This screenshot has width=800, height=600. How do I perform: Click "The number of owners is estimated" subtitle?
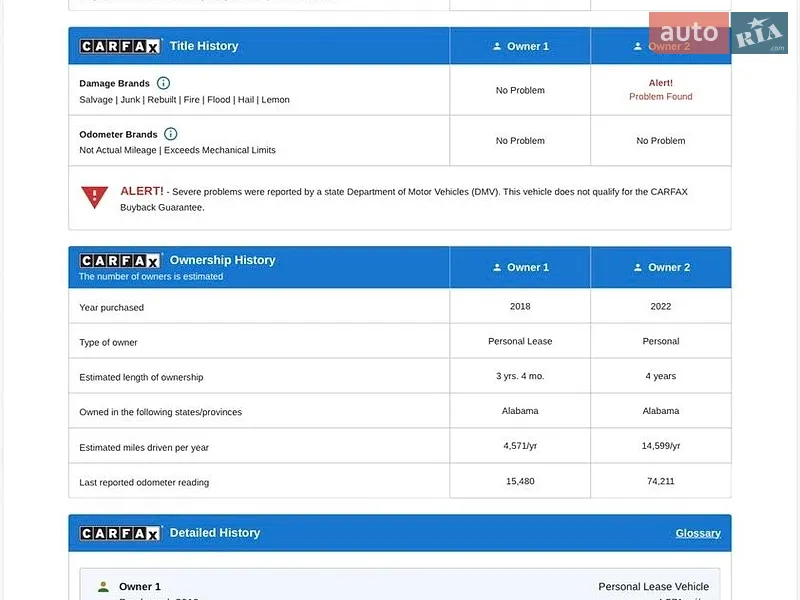tap(151, 277)
